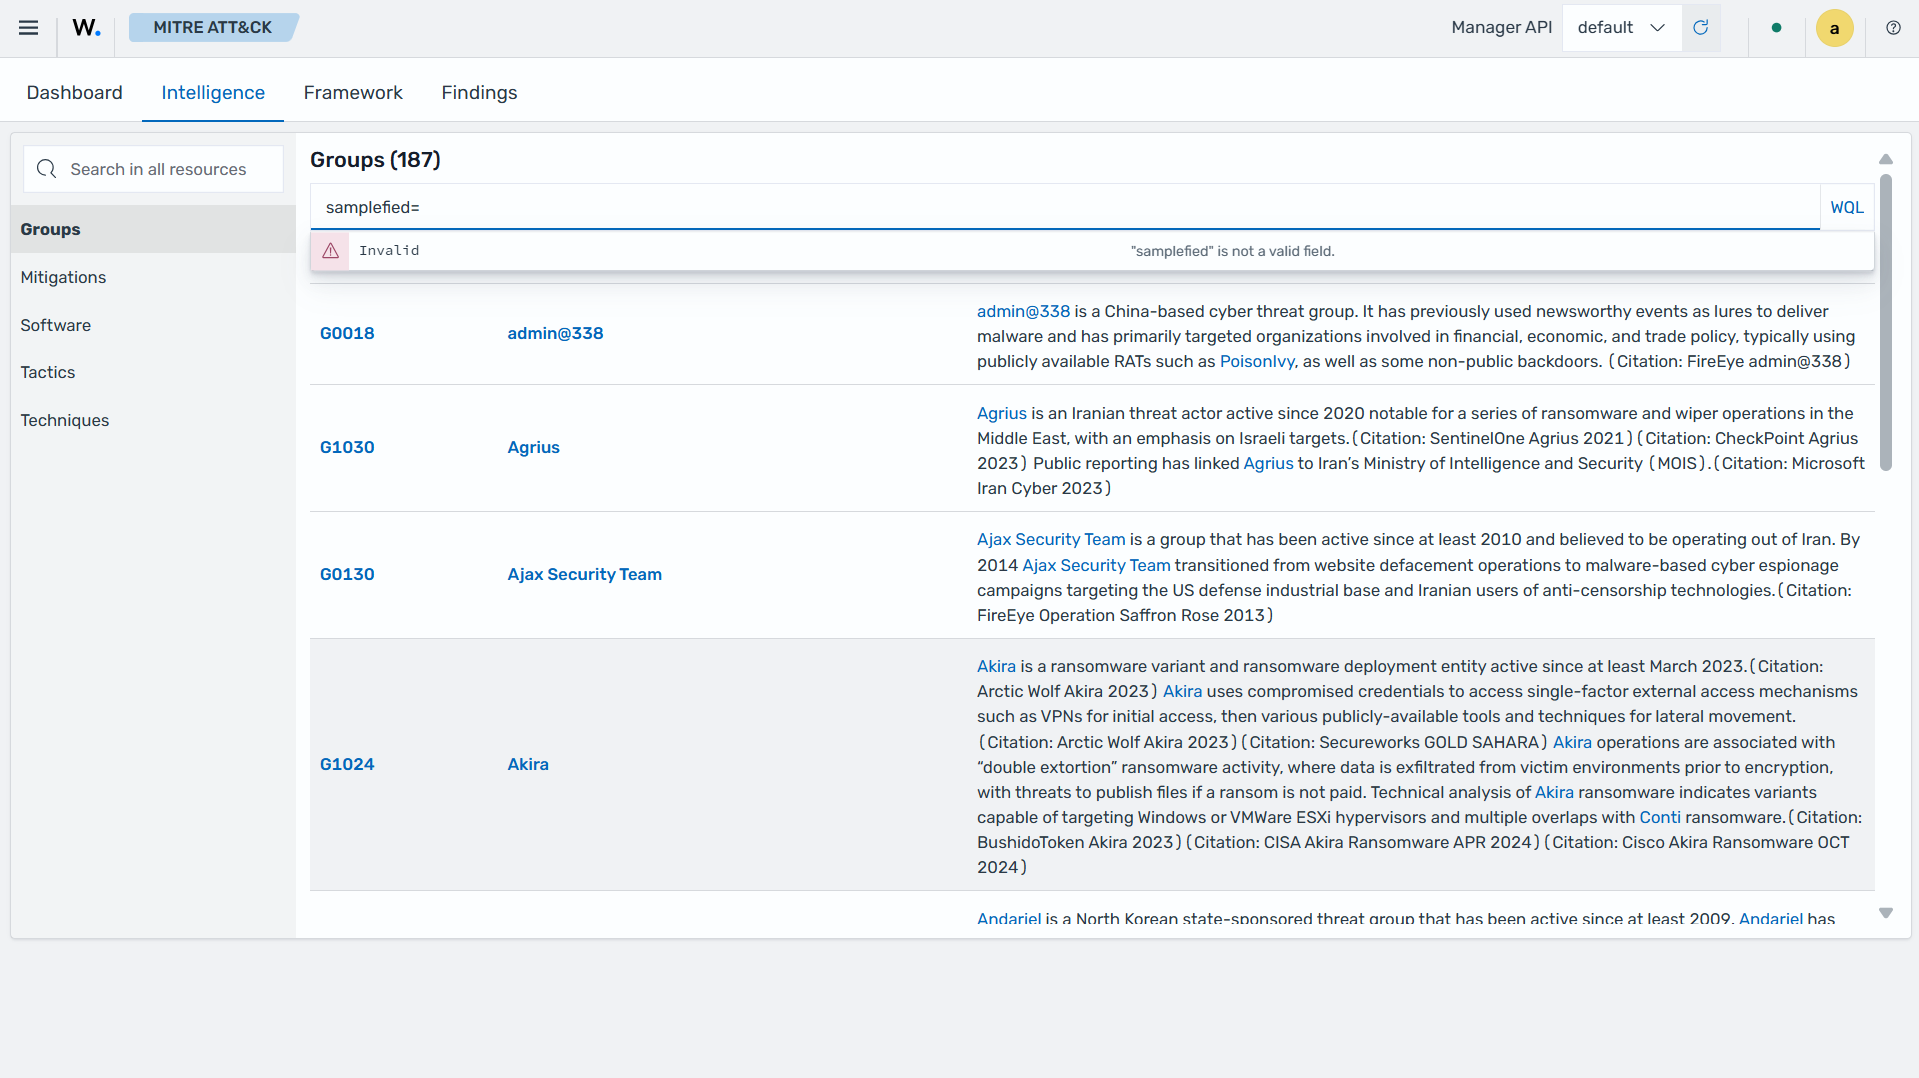The height and width of the screenshot is (1078, 1919).
Task: Click the green status indicator dot
Action: (x=1776, y=28)
